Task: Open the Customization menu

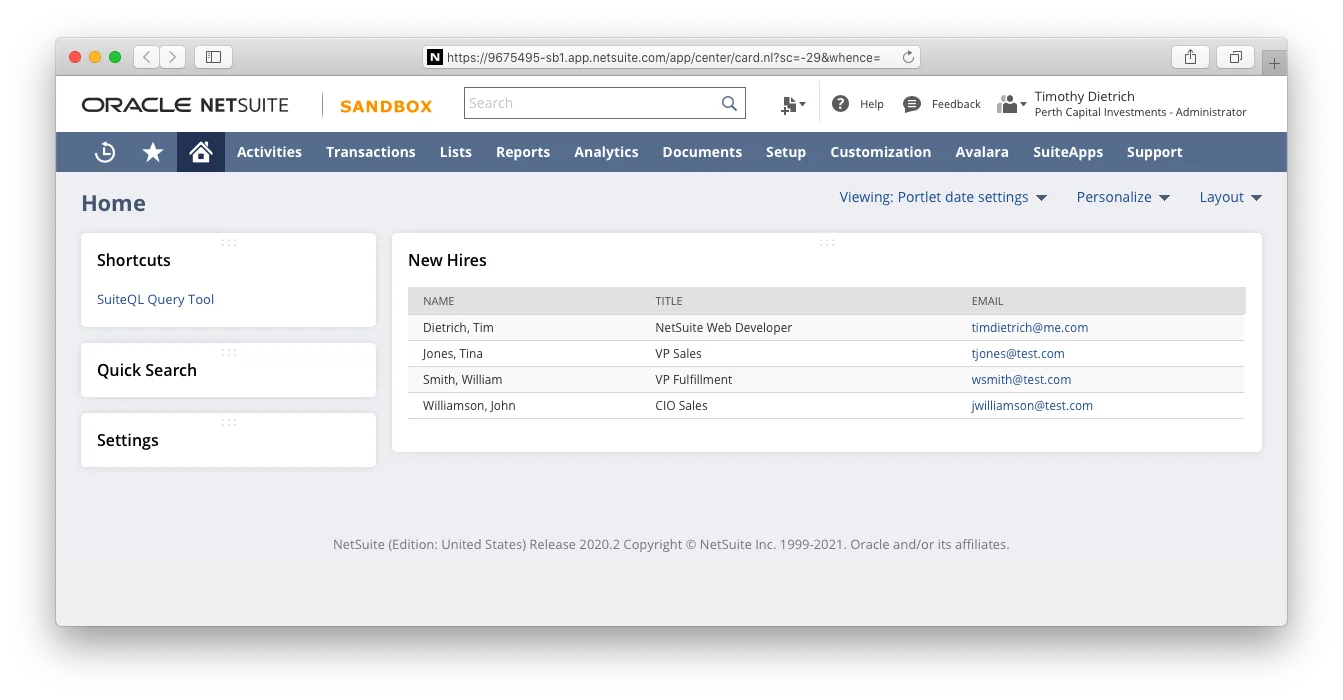Action: [x=880, y=152]
